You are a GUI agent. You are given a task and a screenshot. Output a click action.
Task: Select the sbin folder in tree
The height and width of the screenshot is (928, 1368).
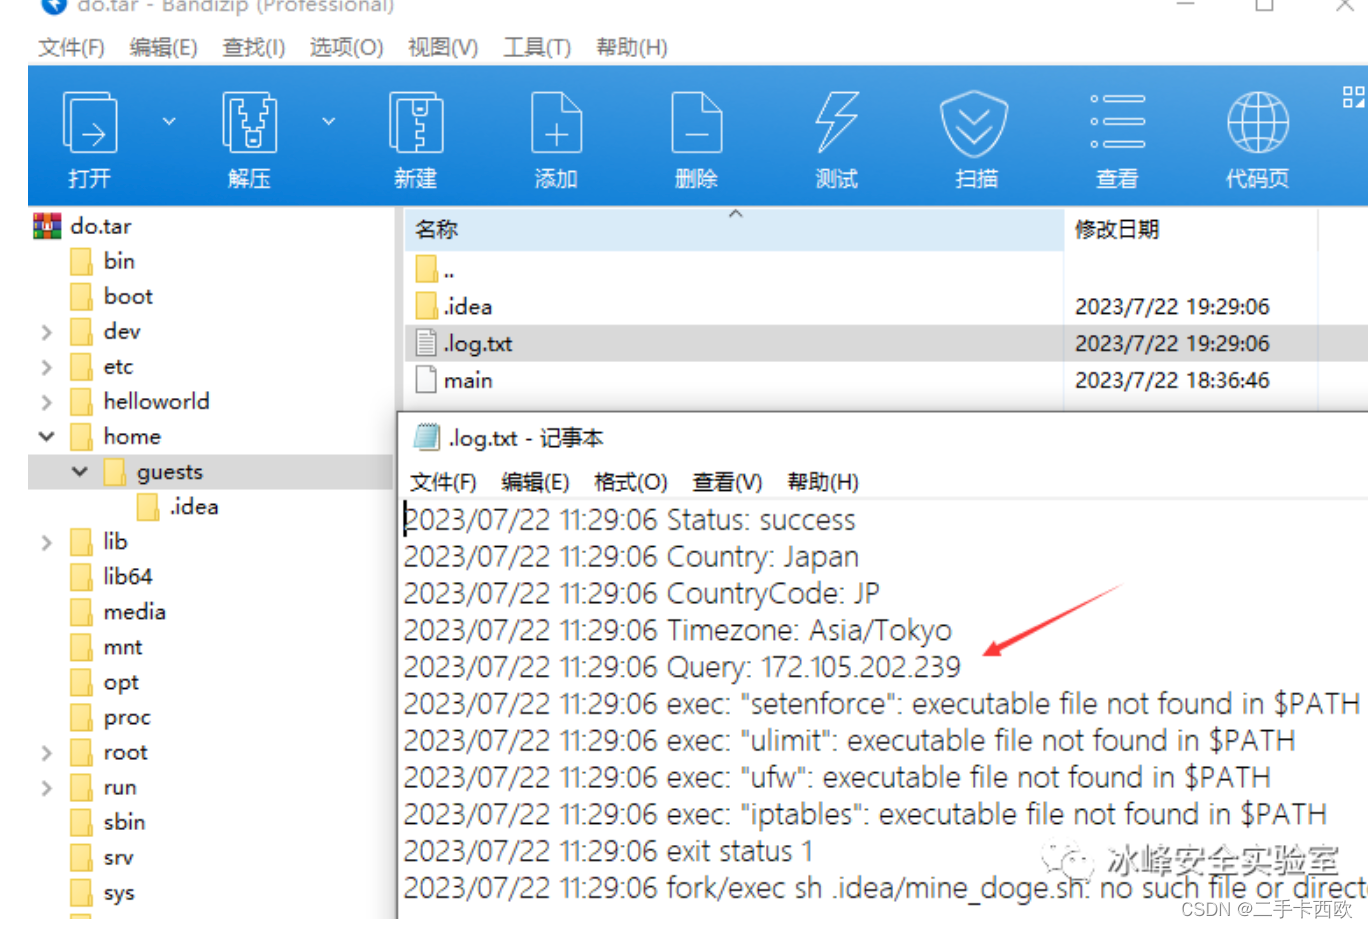click(124, 822)
